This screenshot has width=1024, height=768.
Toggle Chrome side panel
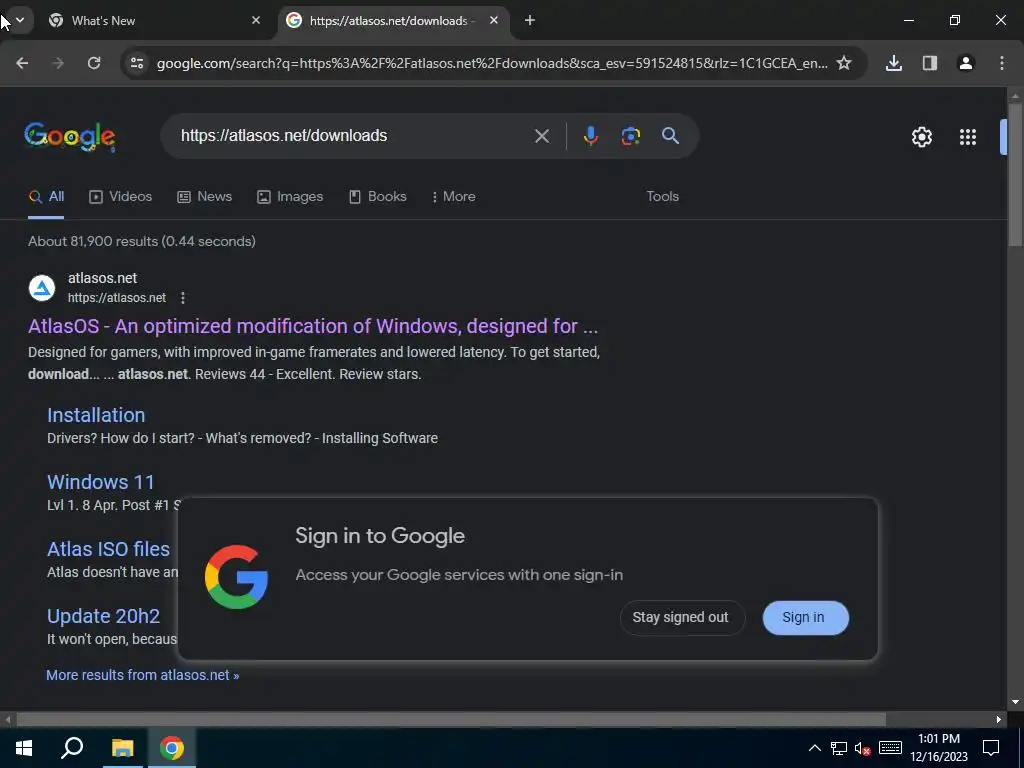(x=930, y=63)
